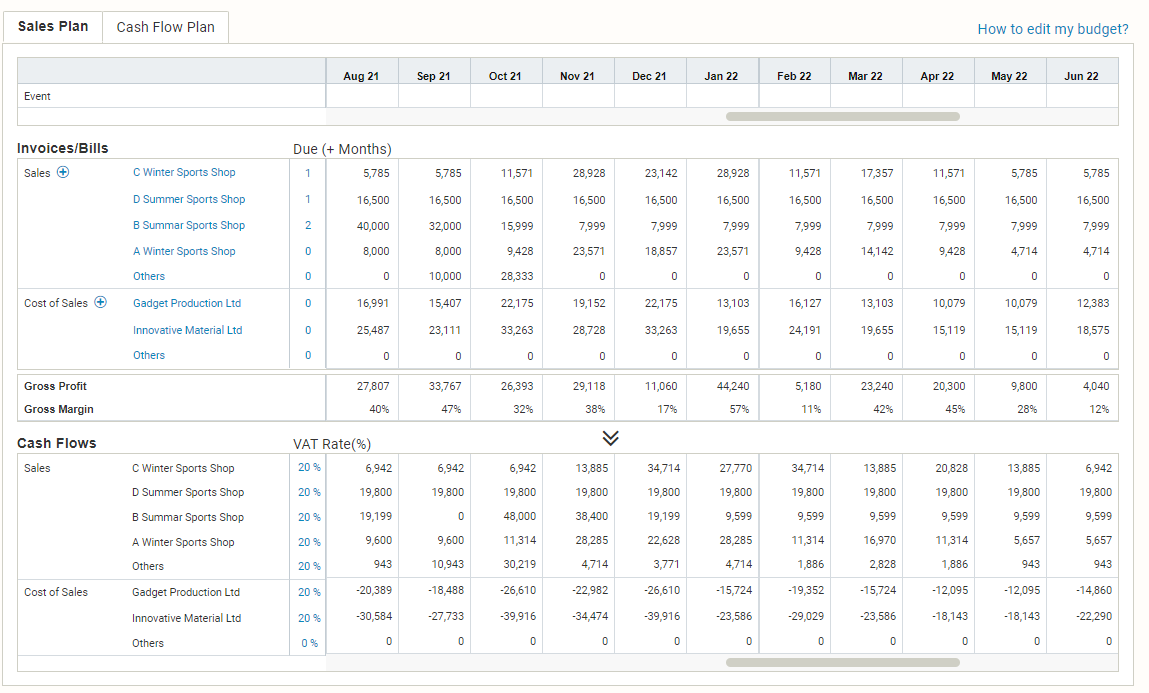Open Gadget Production Ltd supplier link
Image resolution: width=1149 pixels, height=693 pixels.
(x=187, y=303)
